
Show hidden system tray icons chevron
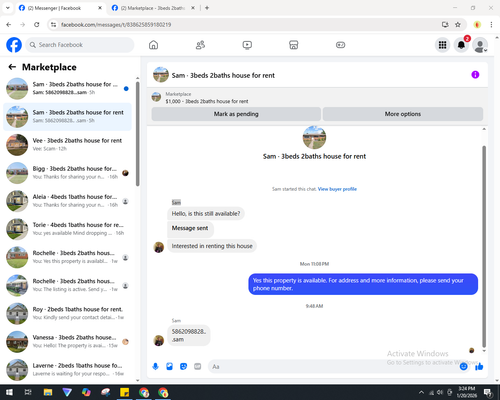coord(421,392)
